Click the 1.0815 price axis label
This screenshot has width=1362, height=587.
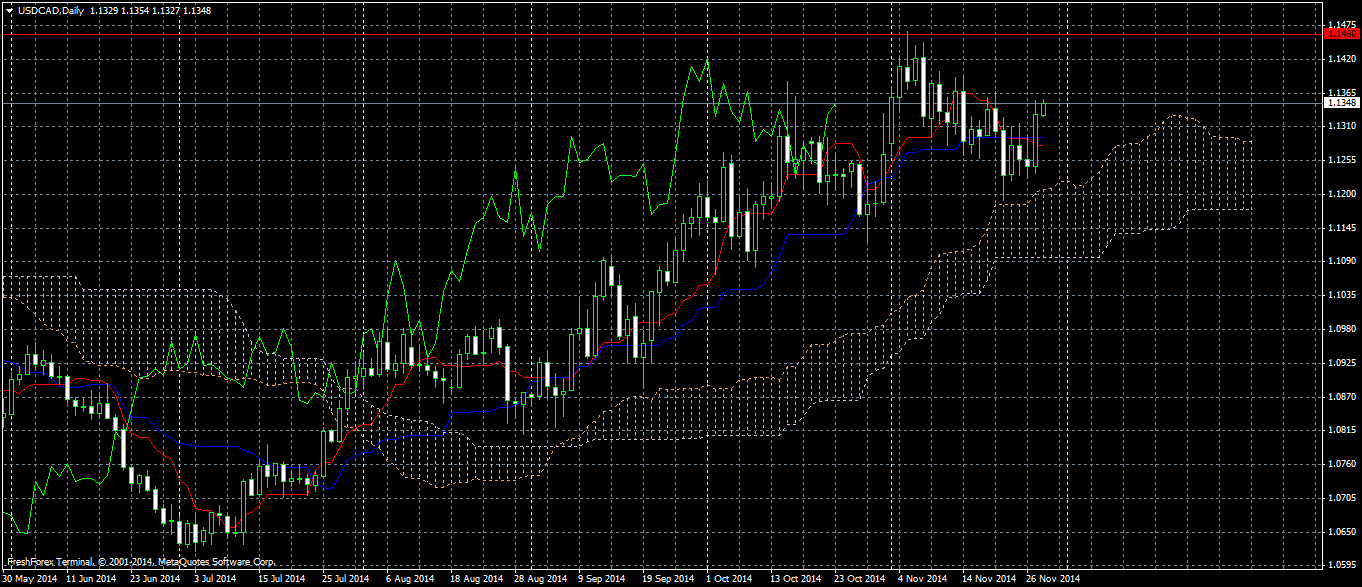point(1341,430)
